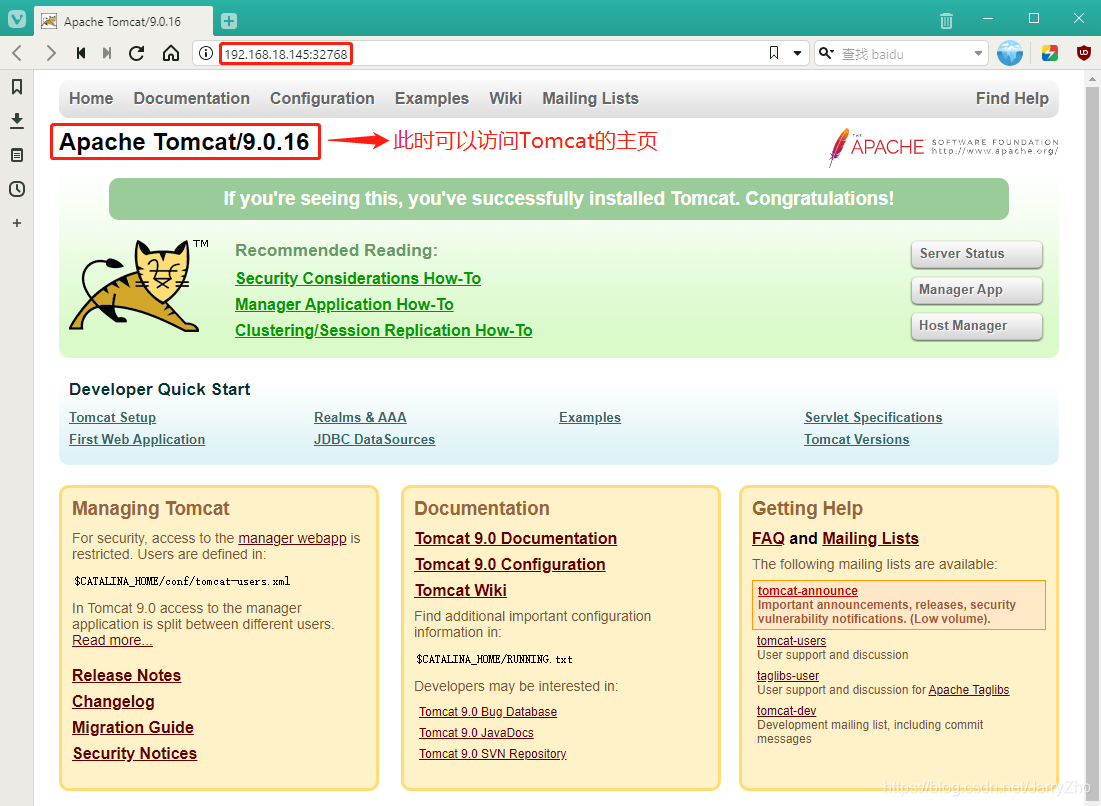Open Tomcat Versions link
The width and height of the screenshot is (1101, 806).
point(857,440)
